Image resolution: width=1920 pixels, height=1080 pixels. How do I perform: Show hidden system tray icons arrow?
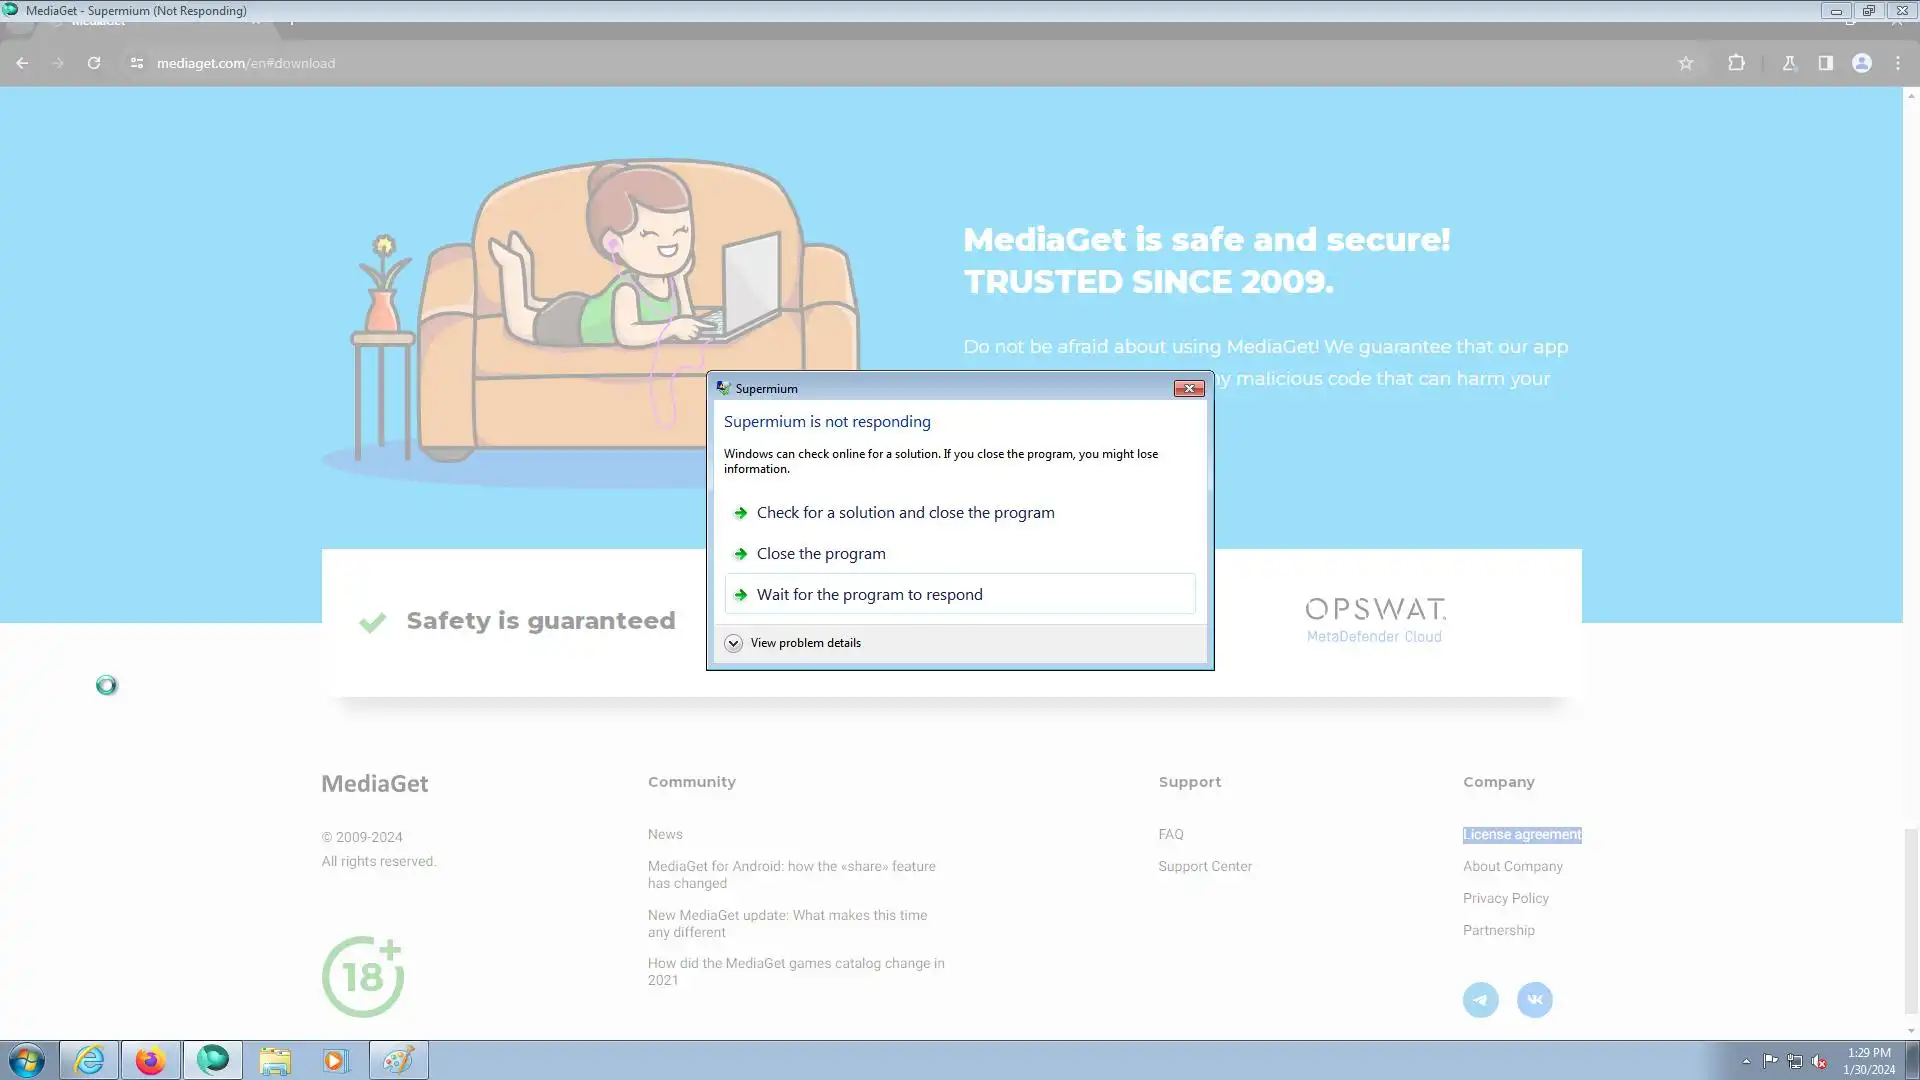[1746, 1062]
